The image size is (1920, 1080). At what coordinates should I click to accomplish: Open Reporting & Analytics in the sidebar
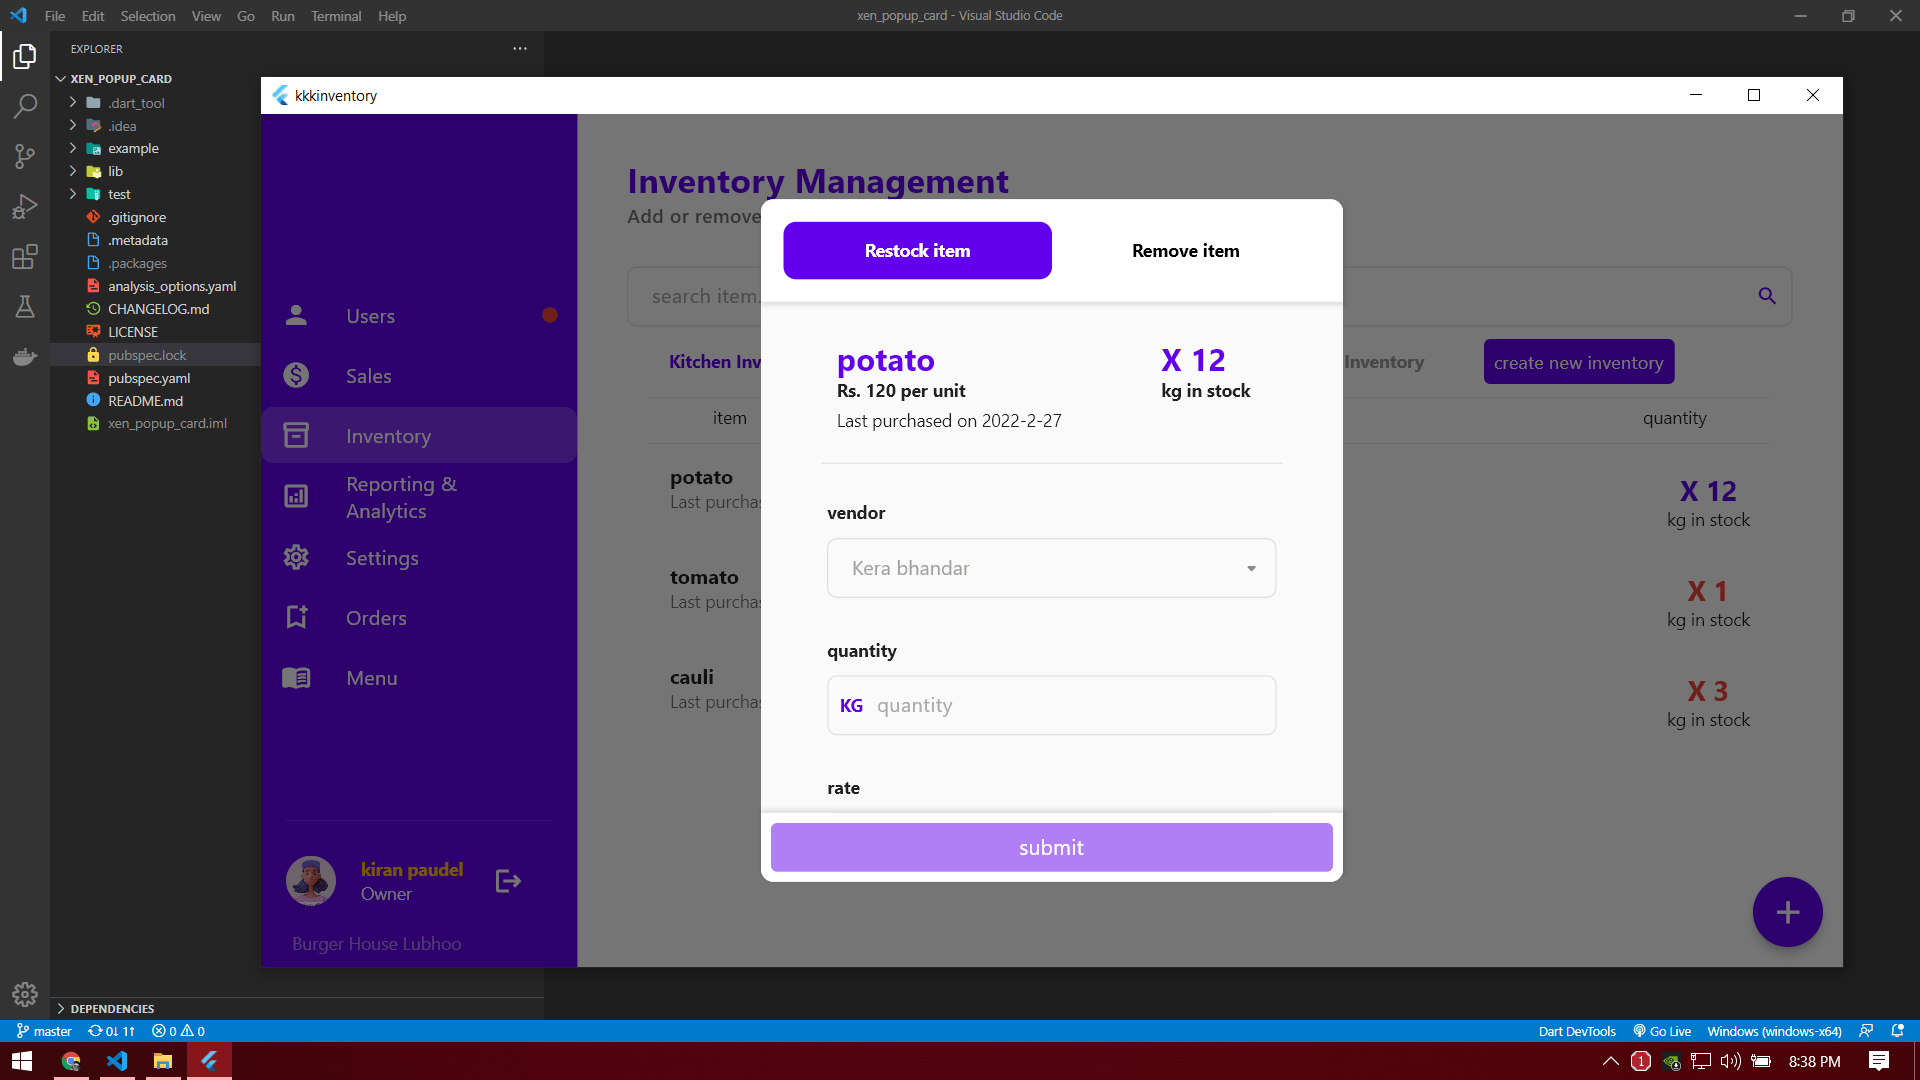point(401,496)
